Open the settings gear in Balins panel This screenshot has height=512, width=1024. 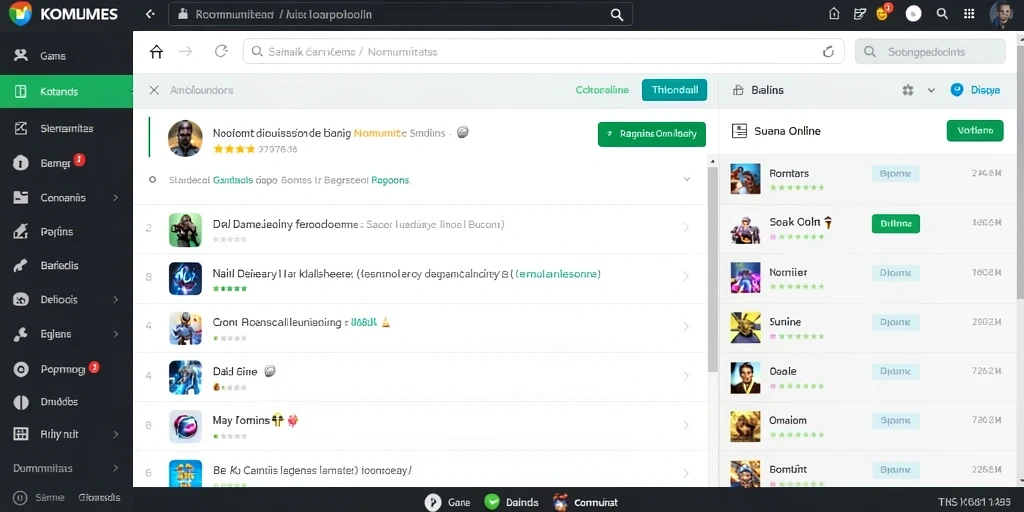pyautogui.click(x=908, y=90)
